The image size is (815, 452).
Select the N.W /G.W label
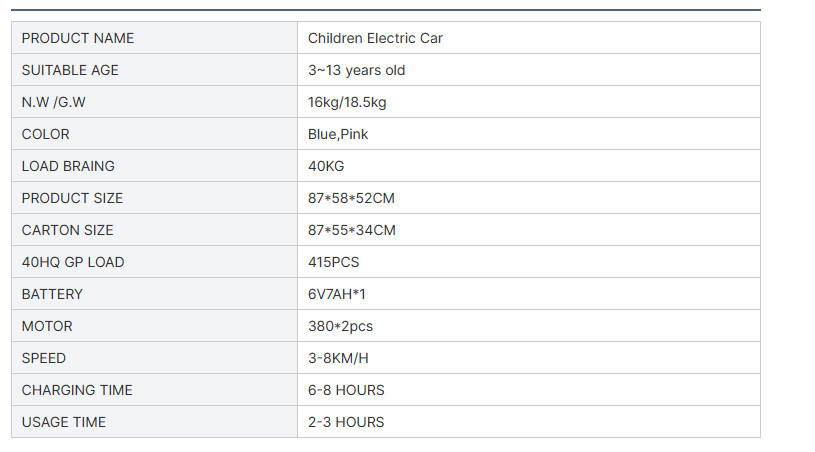pyautogui.click(x=60, y=102)
